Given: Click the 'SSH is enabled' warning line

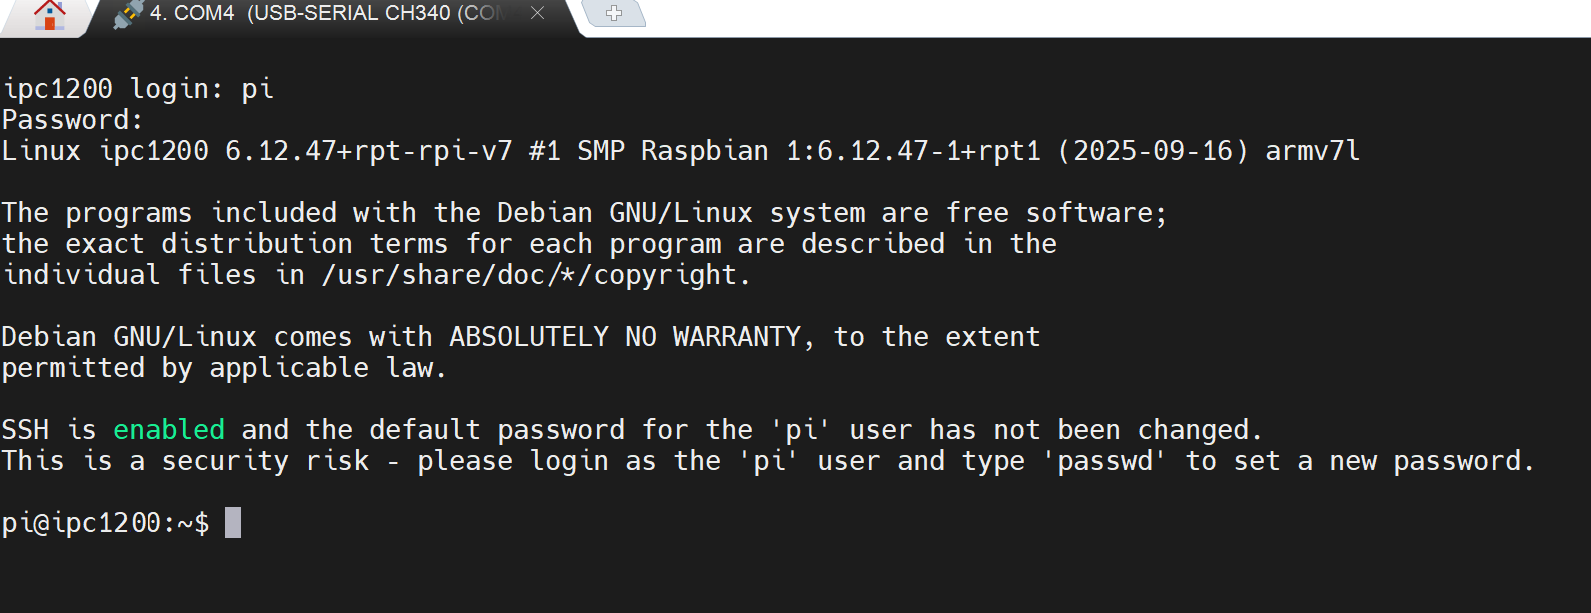Looking at the screenshot, I should [400, 429].
